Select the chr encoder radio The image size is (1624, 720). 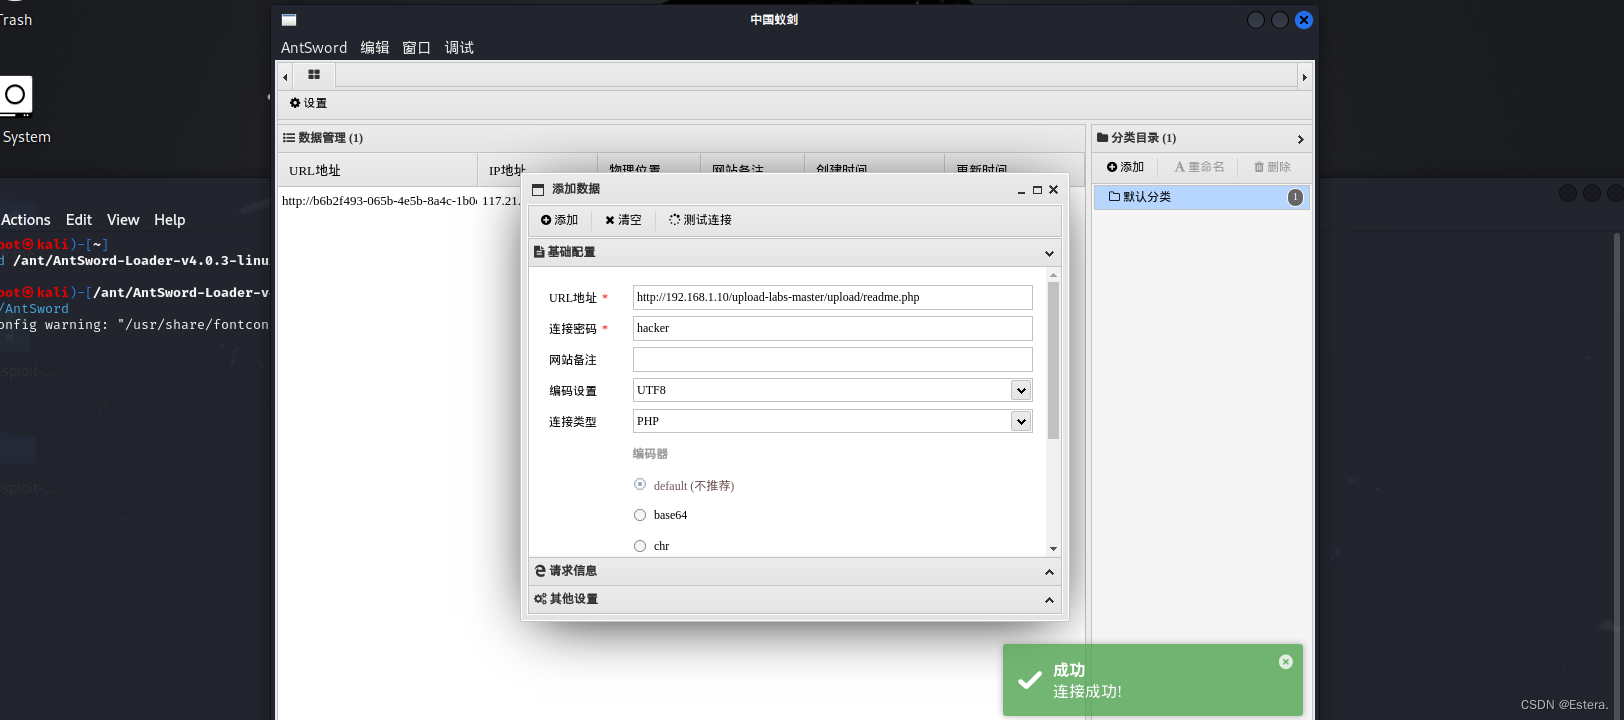[640, 546]
